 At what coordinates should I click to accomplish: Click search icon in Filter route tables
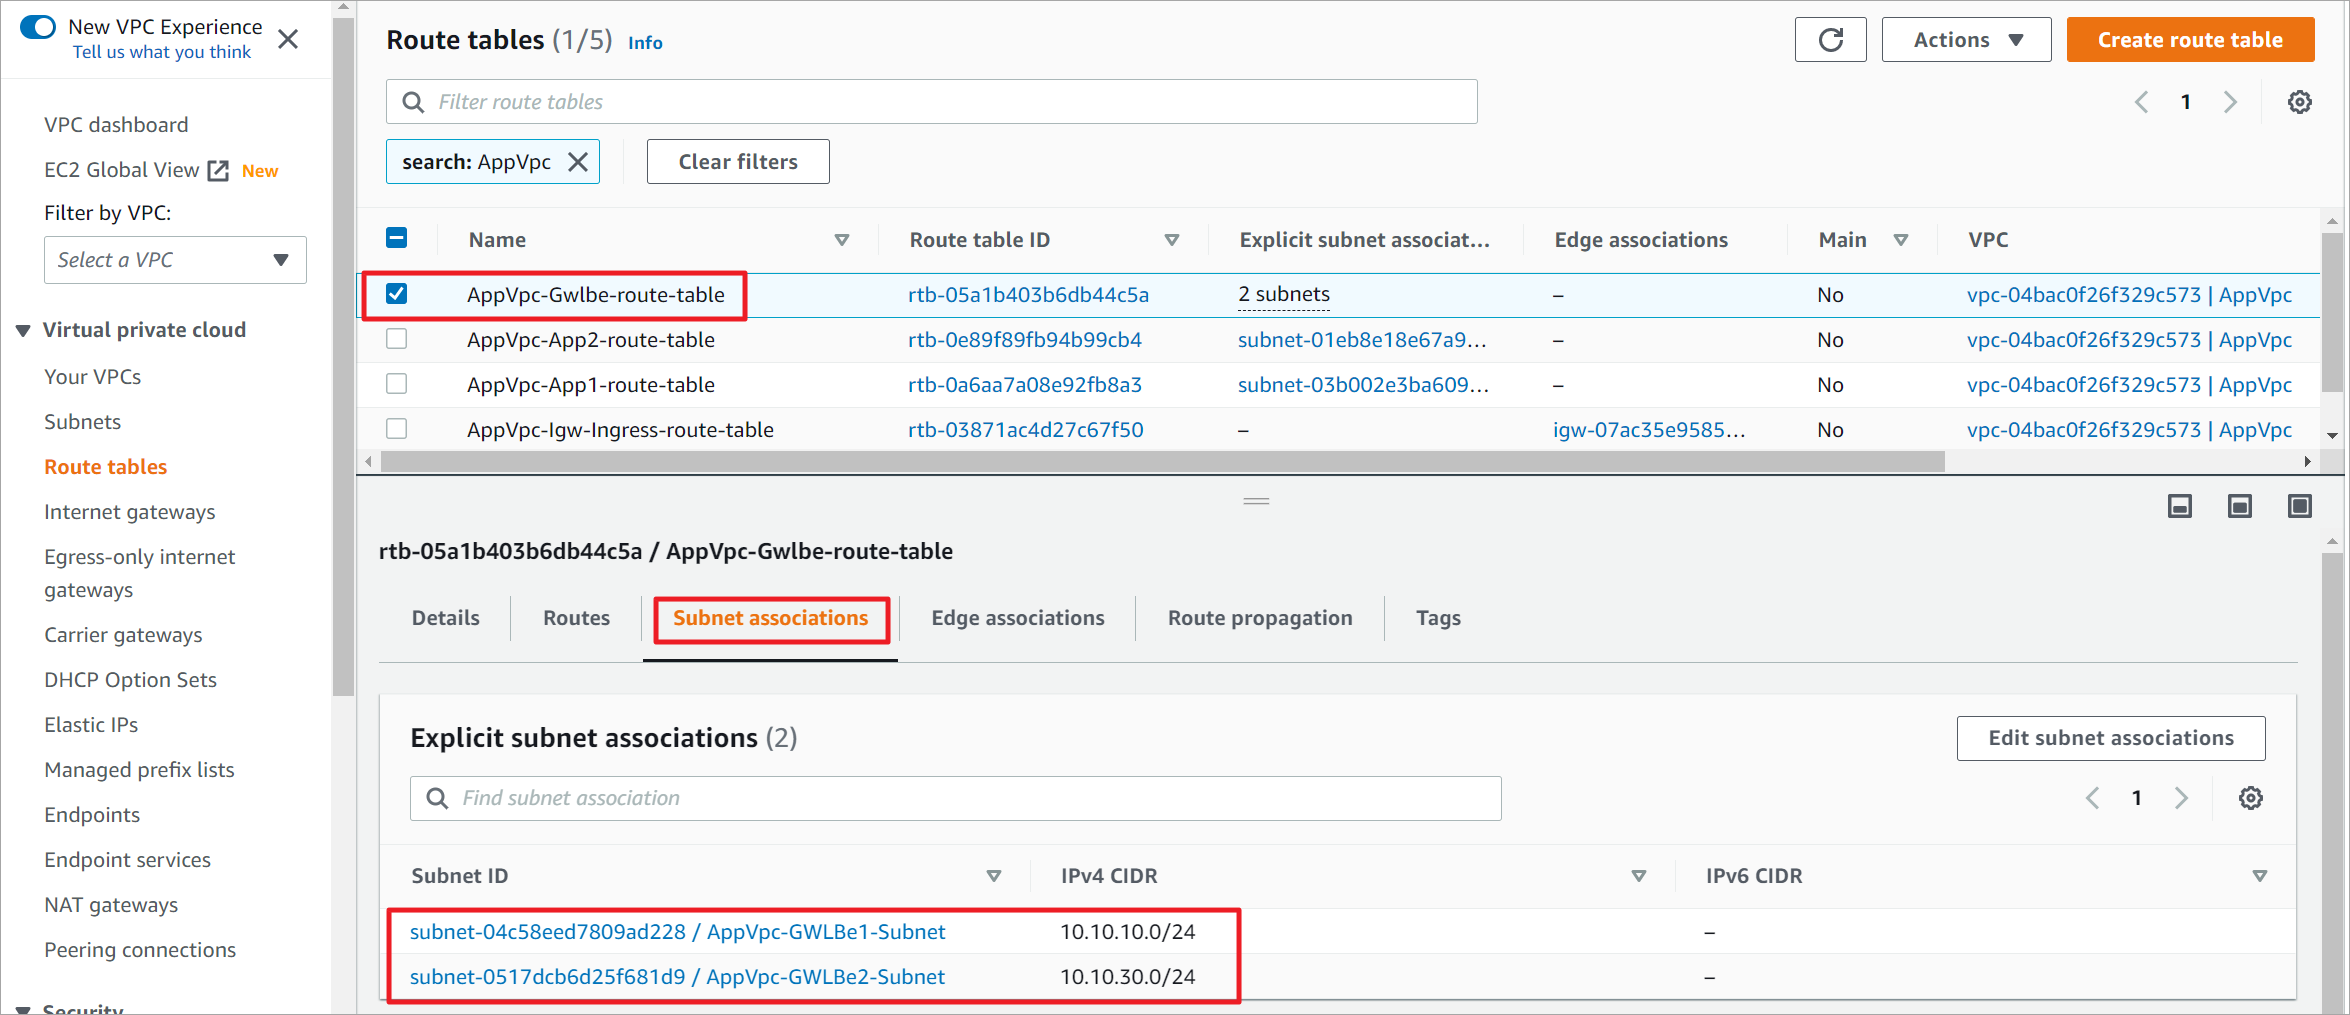click(413, 102)
